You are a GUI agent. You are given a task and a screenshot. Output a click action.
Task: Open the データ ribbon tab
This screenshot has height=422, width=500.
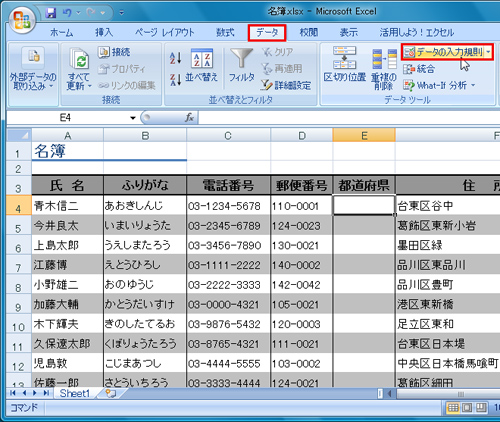pos(267,33)
